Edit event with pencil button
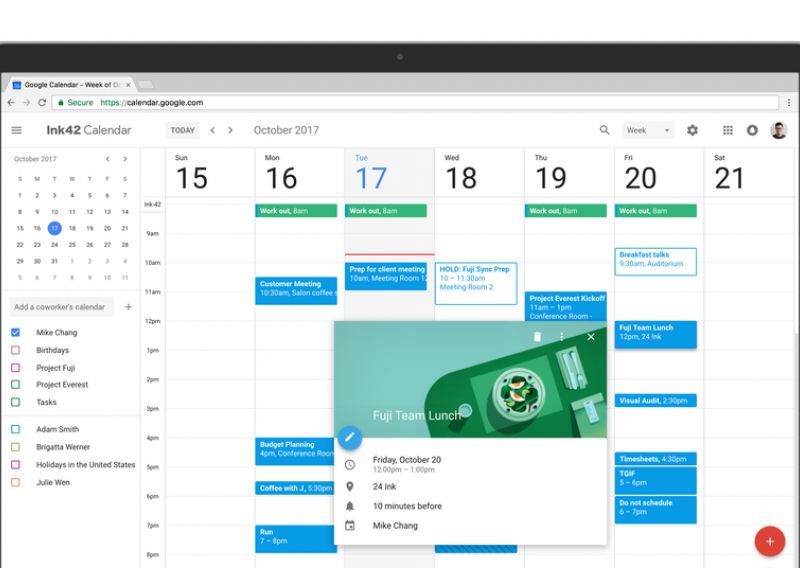 [x=349, y=437]
